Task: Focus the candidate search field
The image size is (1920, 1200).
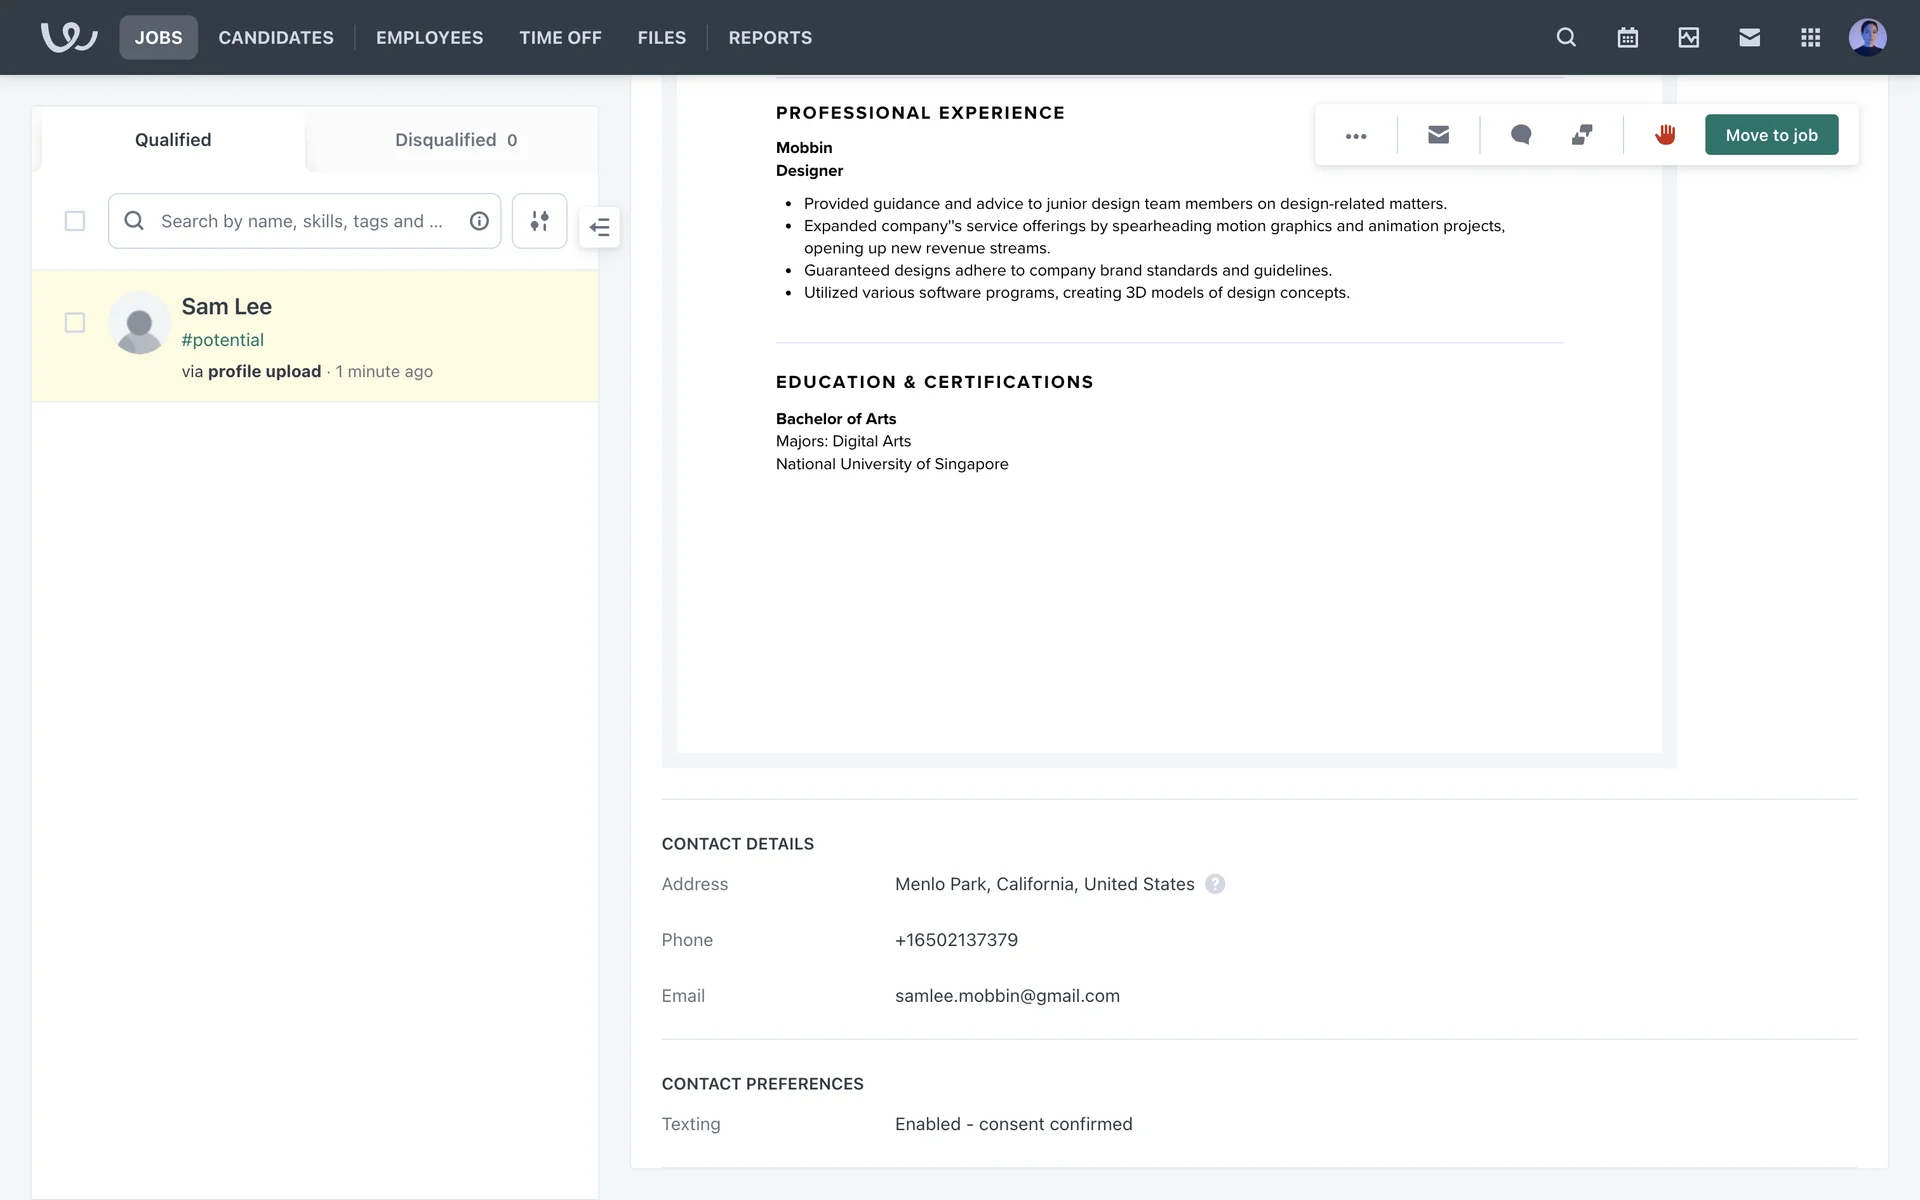Action: point(300,221)
